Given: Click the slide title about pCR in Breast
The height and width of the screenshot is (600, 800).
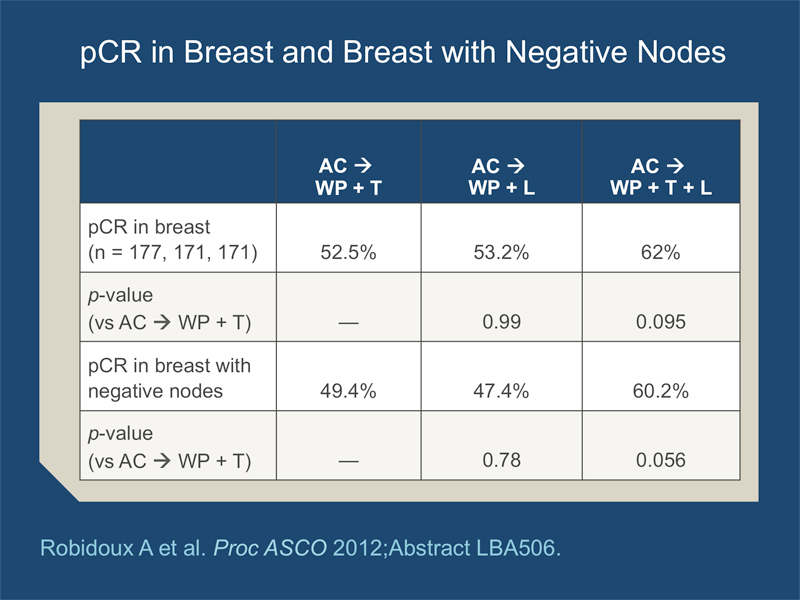Looking at the screenshot, I should [x=400, y=53].
